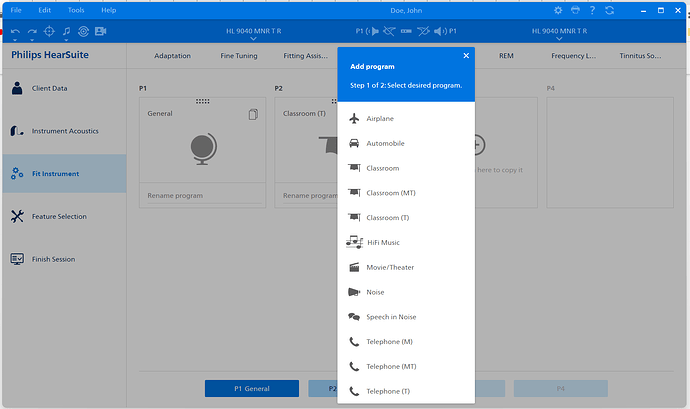Open the Edit menu
Screen dimensions: 690x409
click(44, 10)
